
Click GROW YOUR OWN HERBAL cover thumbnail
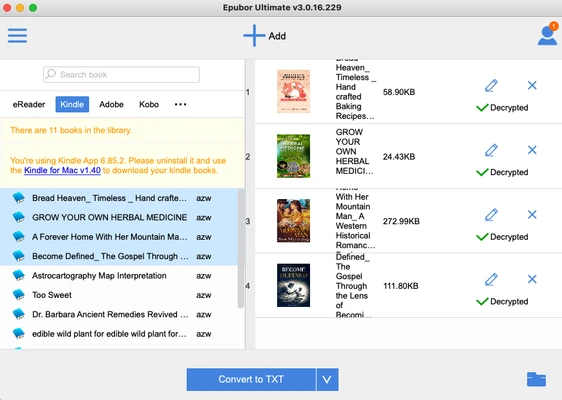(x=293, y=156)
